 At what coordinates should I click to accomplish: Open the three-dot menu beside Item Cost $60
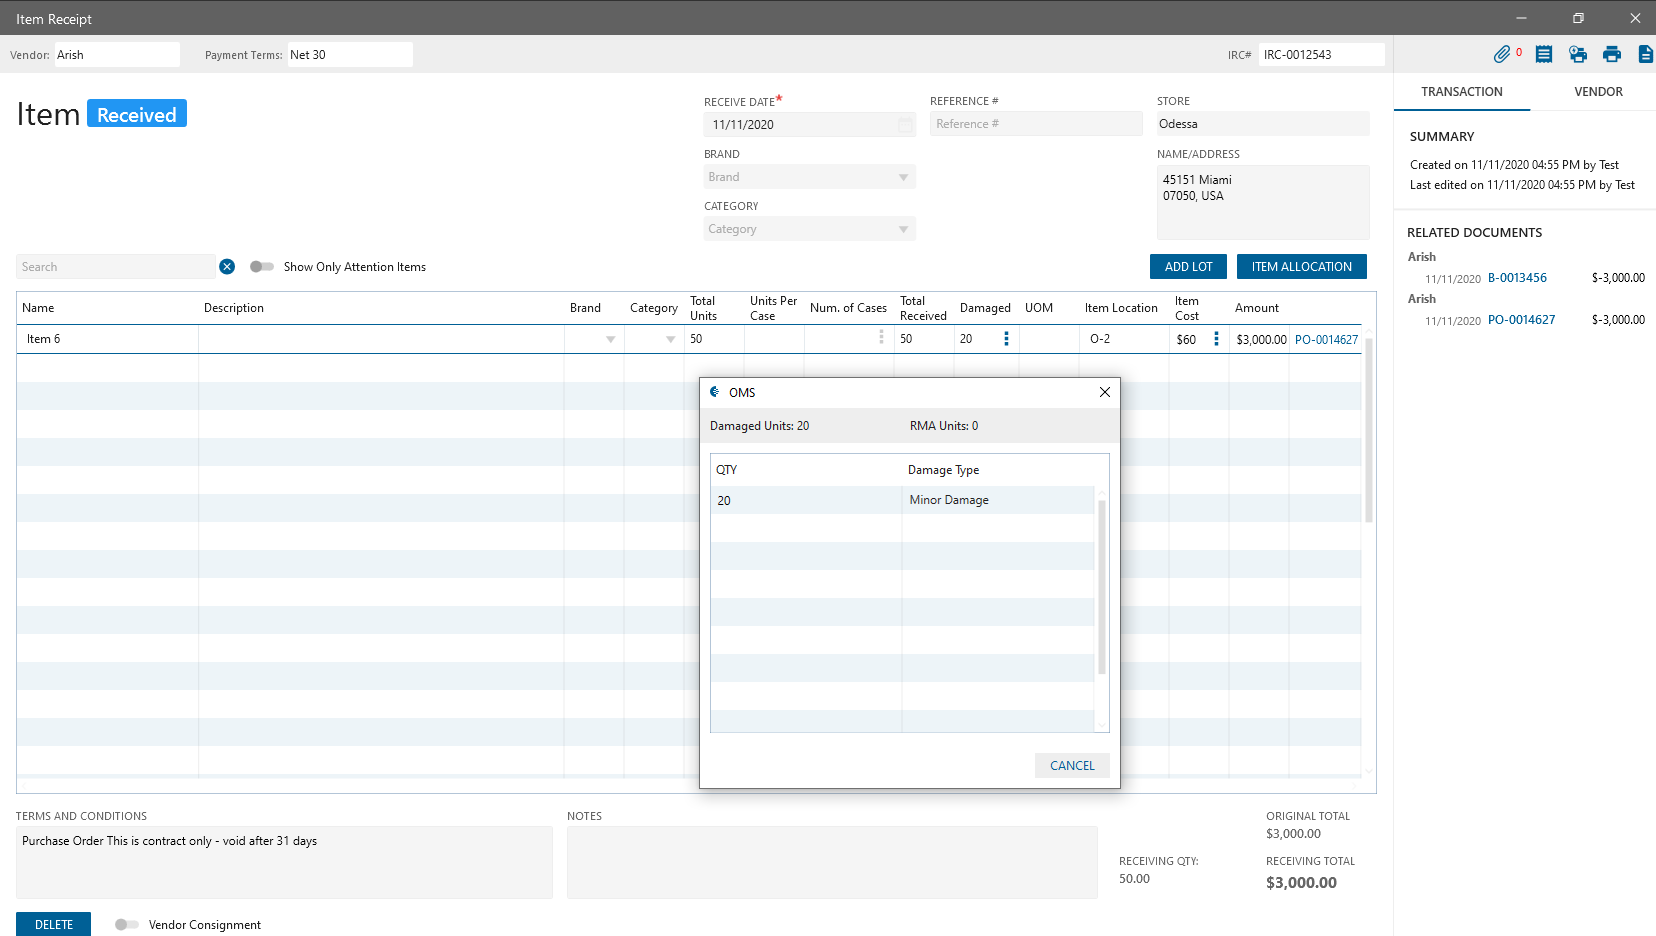point(1216,339)
